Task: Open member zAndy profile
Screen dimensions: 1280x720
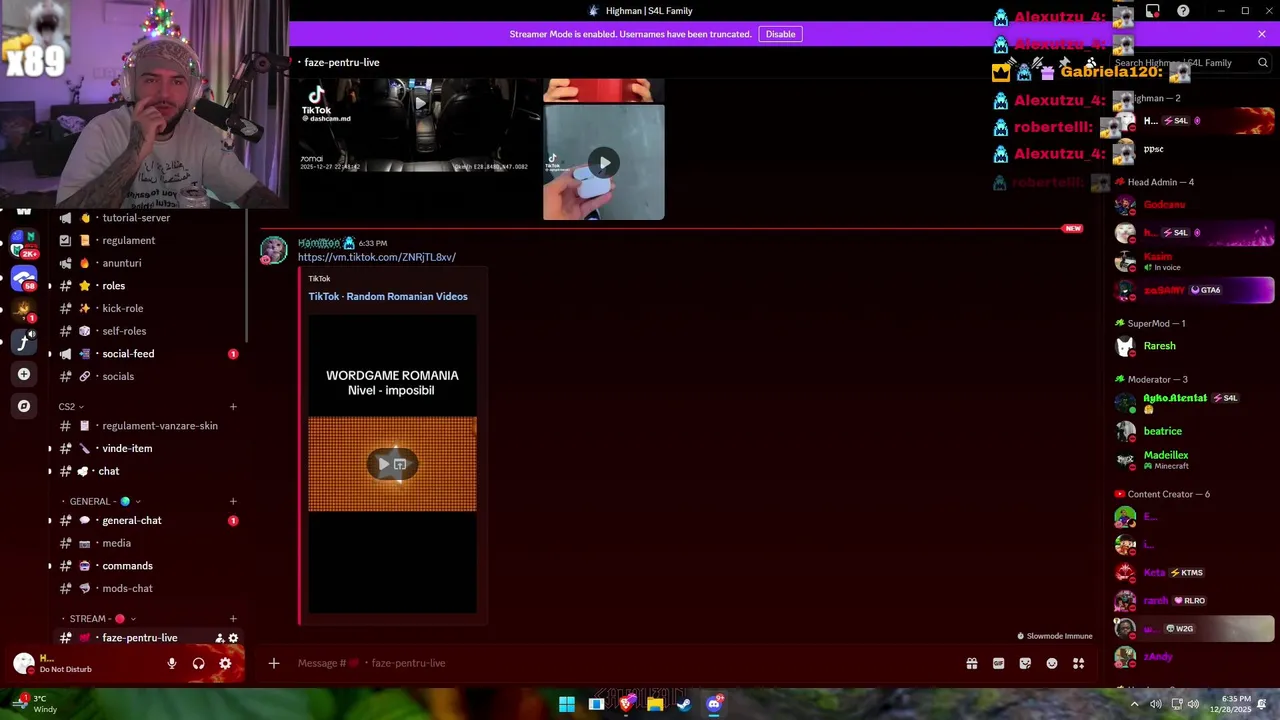Action: coord(1158,657)
